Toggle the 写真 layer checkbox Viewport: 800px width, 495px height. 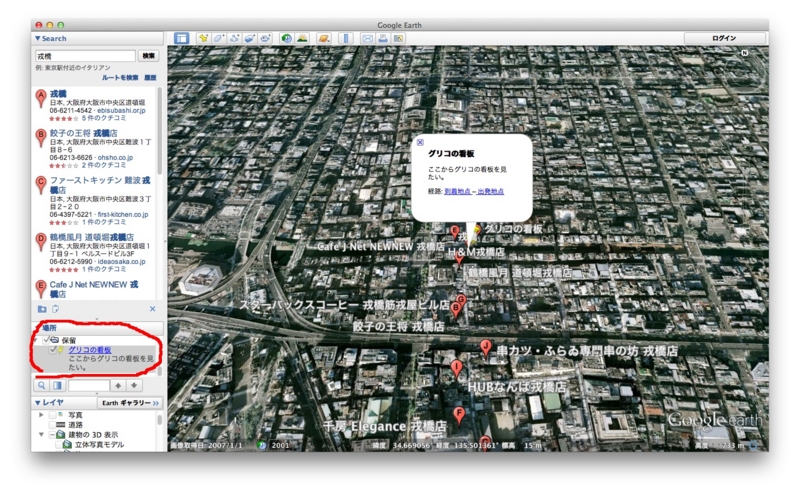[x=52, y=415]
